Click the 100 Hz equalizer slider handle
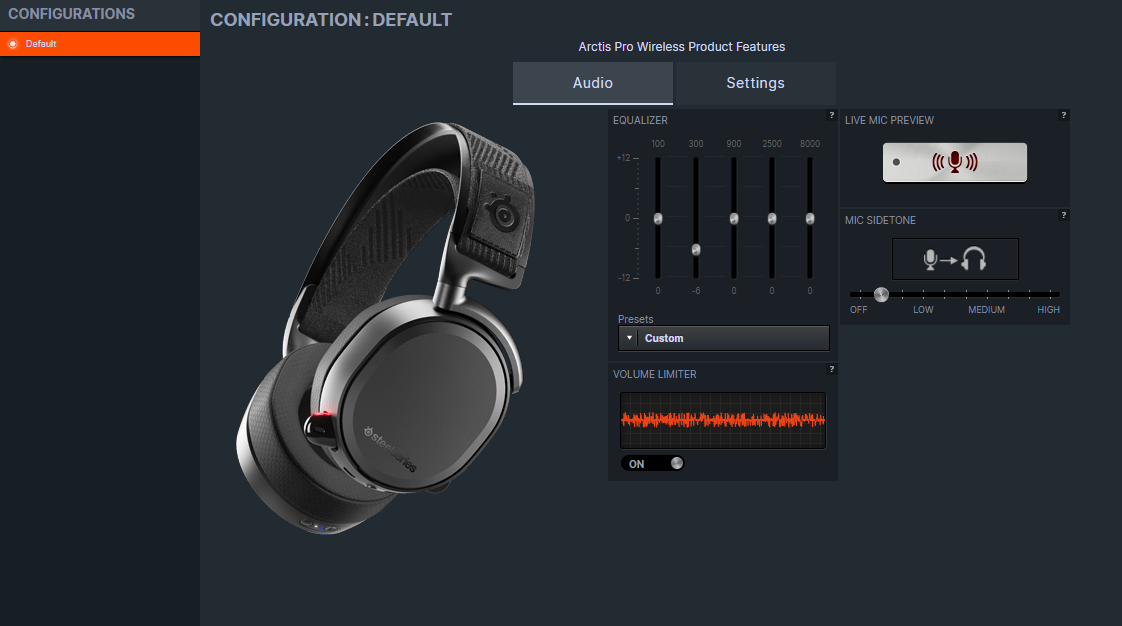Screen dimensions: 1122x626 pyautogui.click(x=658, y=218)
